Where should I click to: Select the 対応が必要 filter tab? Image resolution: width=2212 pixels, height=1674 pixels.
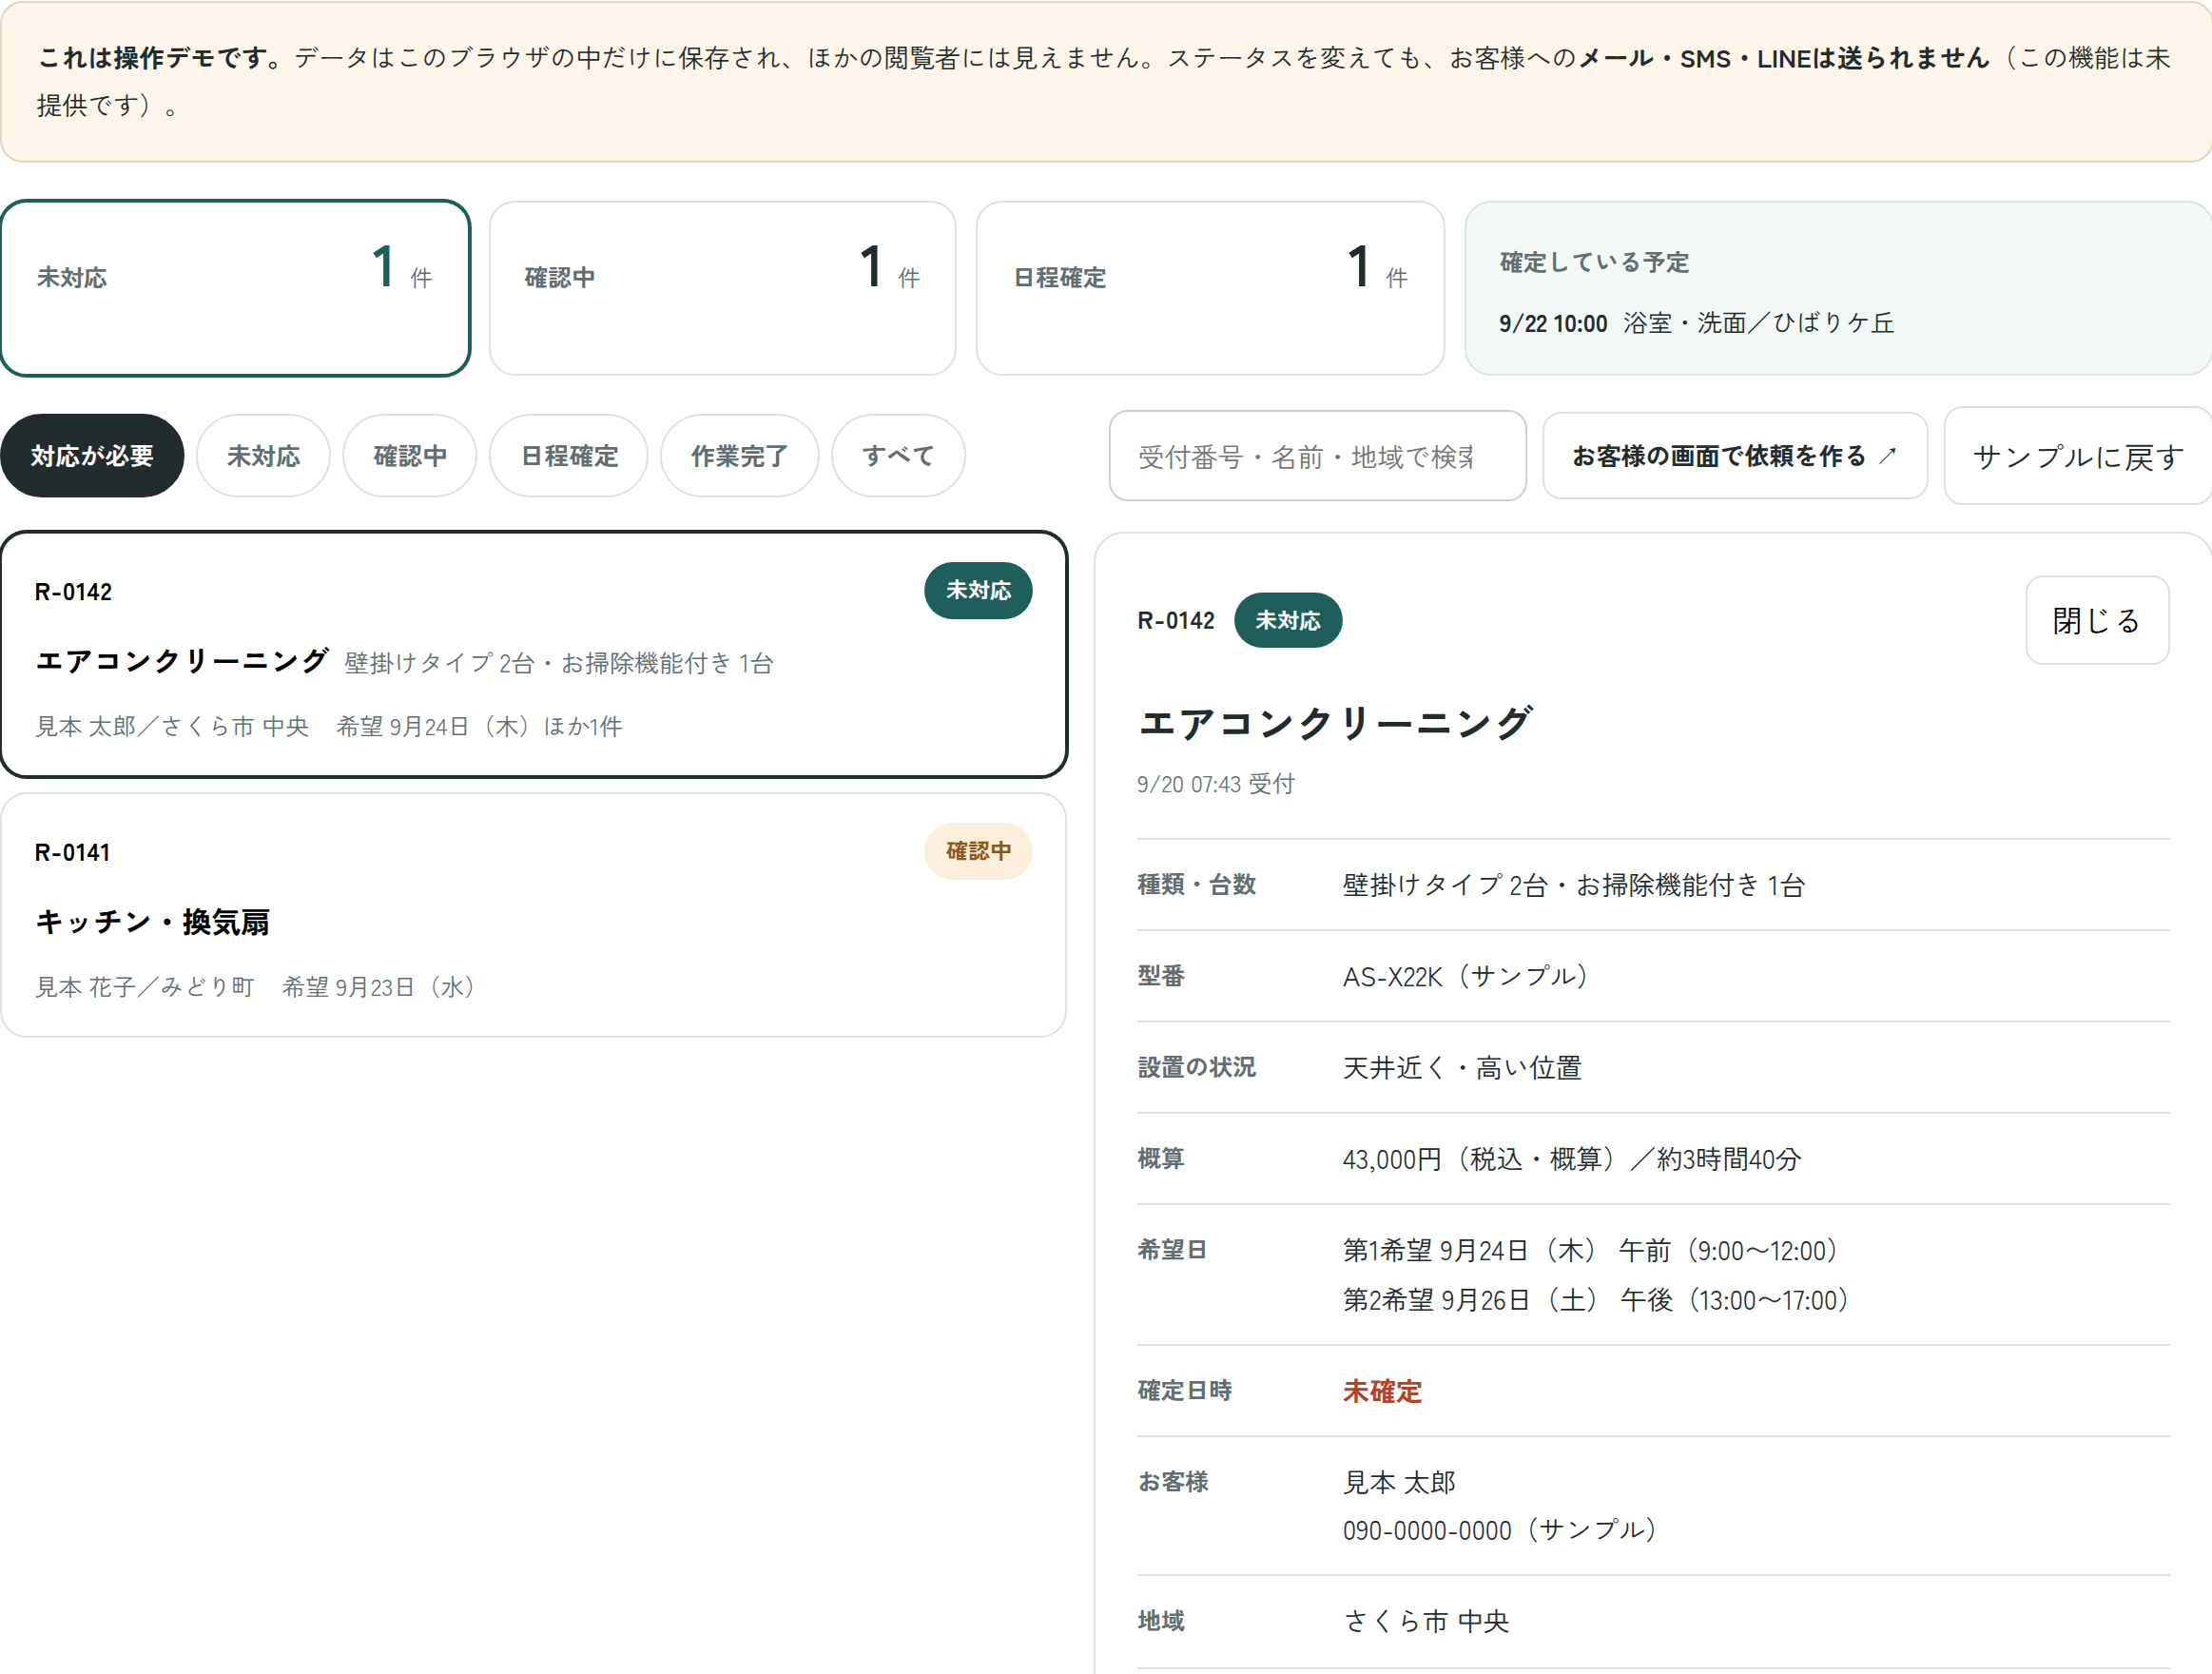pos(92,456)
